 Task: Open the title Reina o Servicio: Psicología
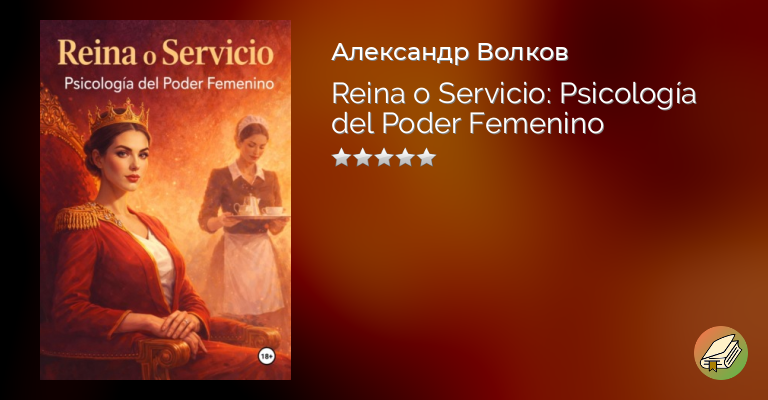pos(514,94)
